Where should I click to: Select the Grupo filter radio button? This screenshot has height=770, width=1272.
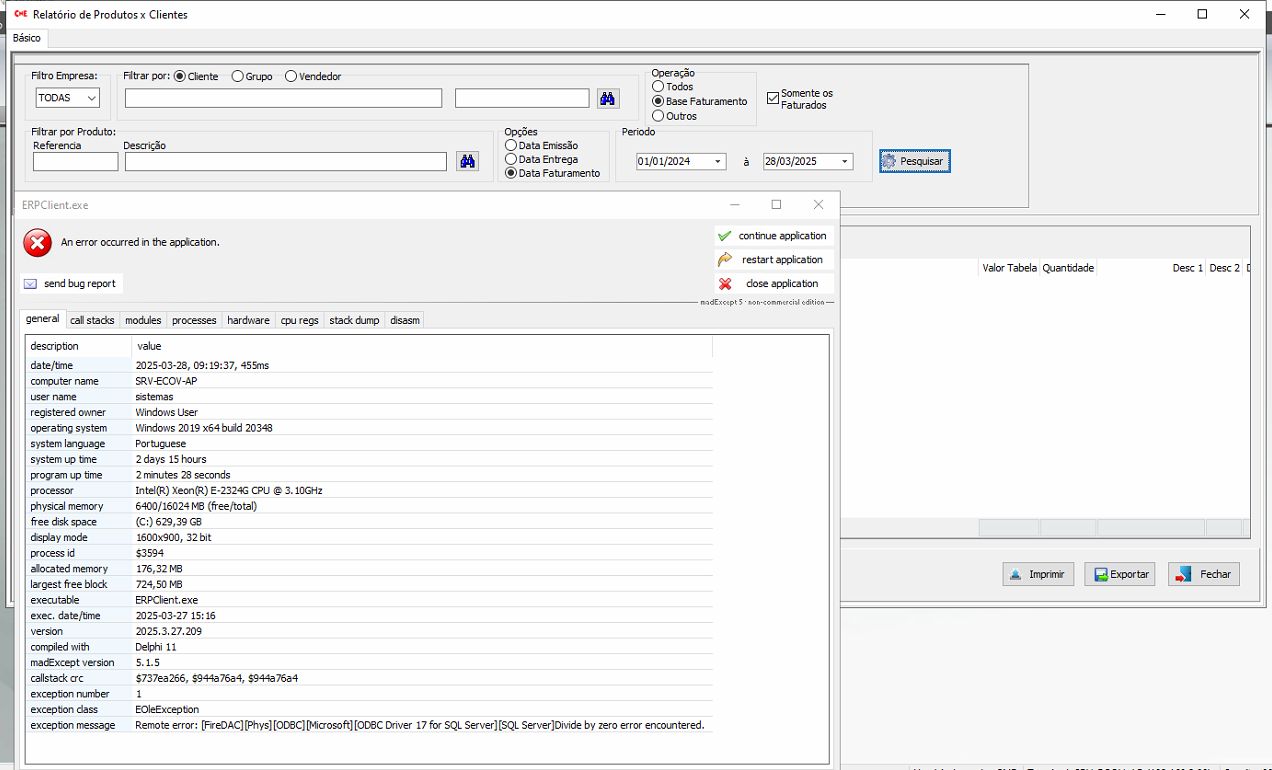(x=238, y=76)
